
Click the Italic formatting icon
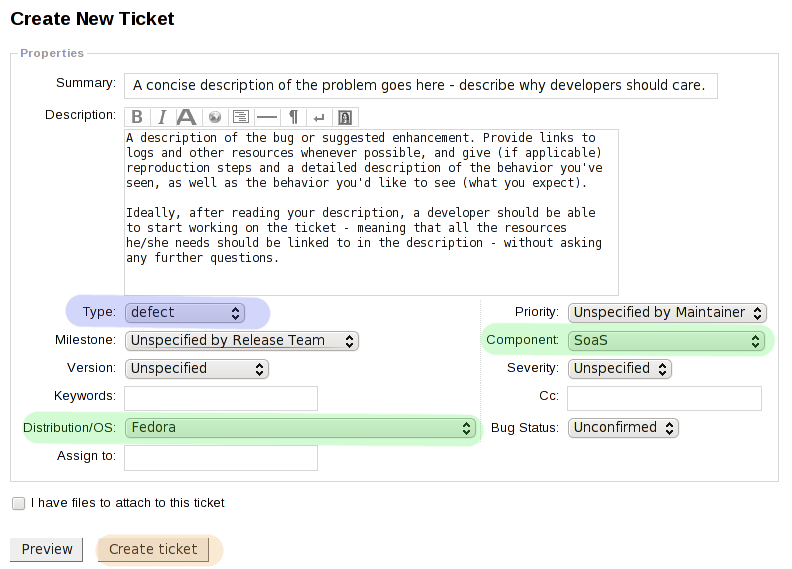[x=161, y=116]
